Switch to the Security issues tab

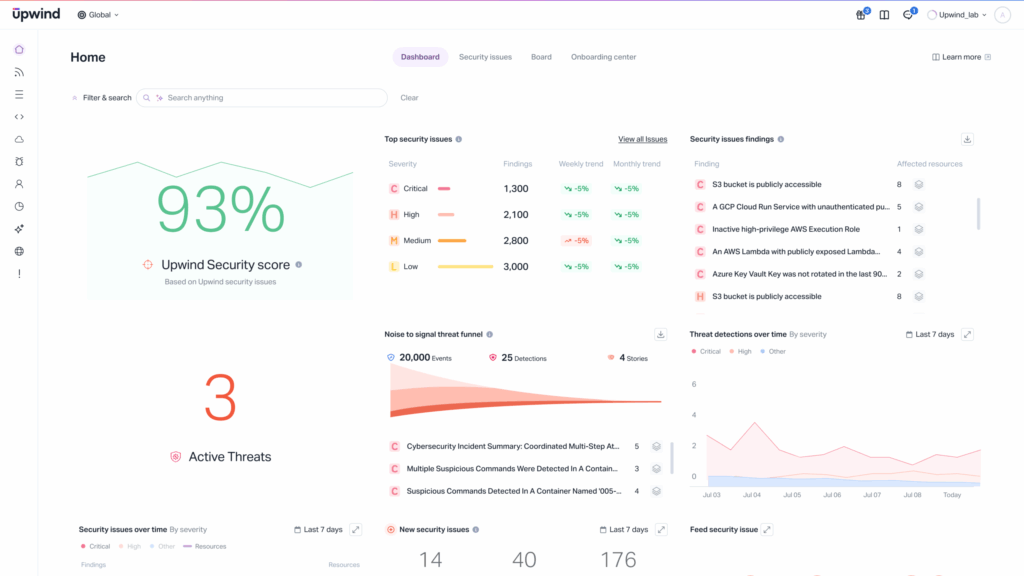pos(485,57)
